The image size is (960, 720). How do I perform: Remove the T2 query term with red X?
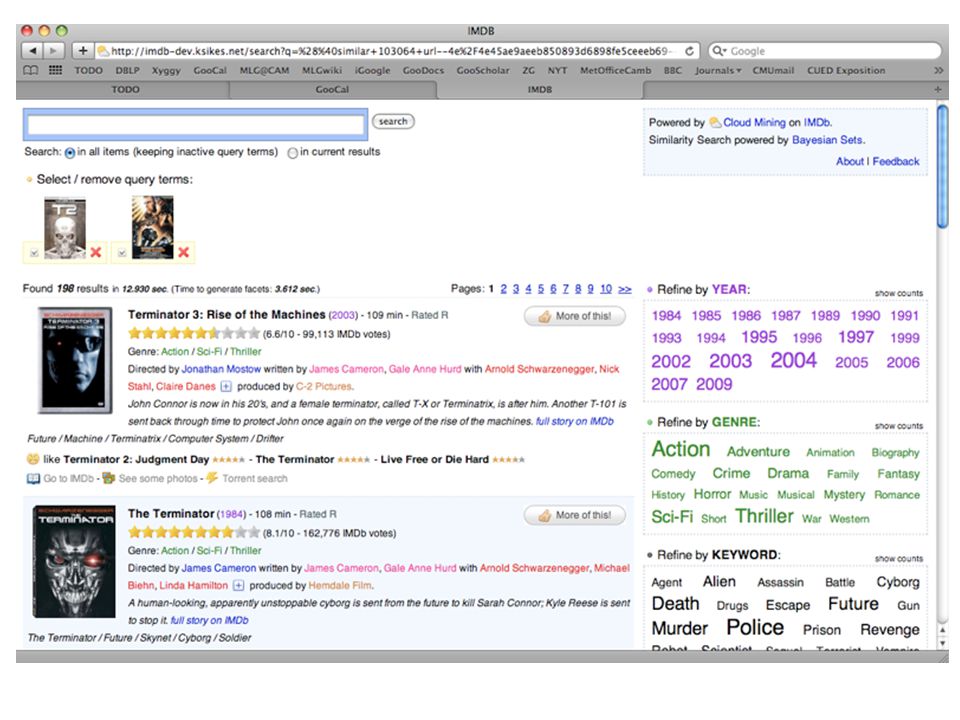coord(96,252)
